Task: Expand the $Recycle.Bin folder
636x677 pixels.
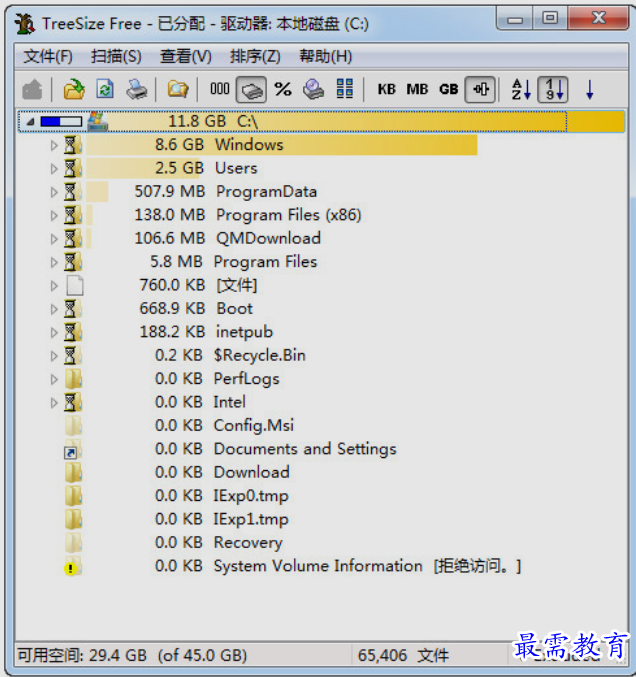Action: click(54, 356)
